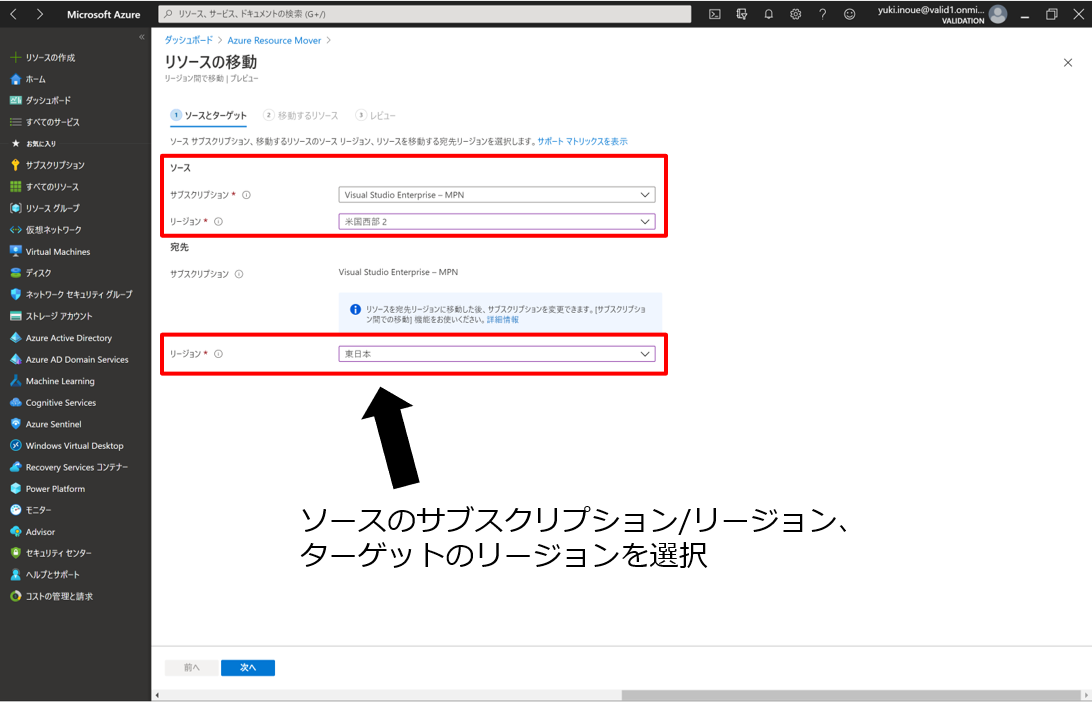Screen dimensions: 1092x702
Task: Go back with the browser back arrow
Action: [x=13, y=14]
